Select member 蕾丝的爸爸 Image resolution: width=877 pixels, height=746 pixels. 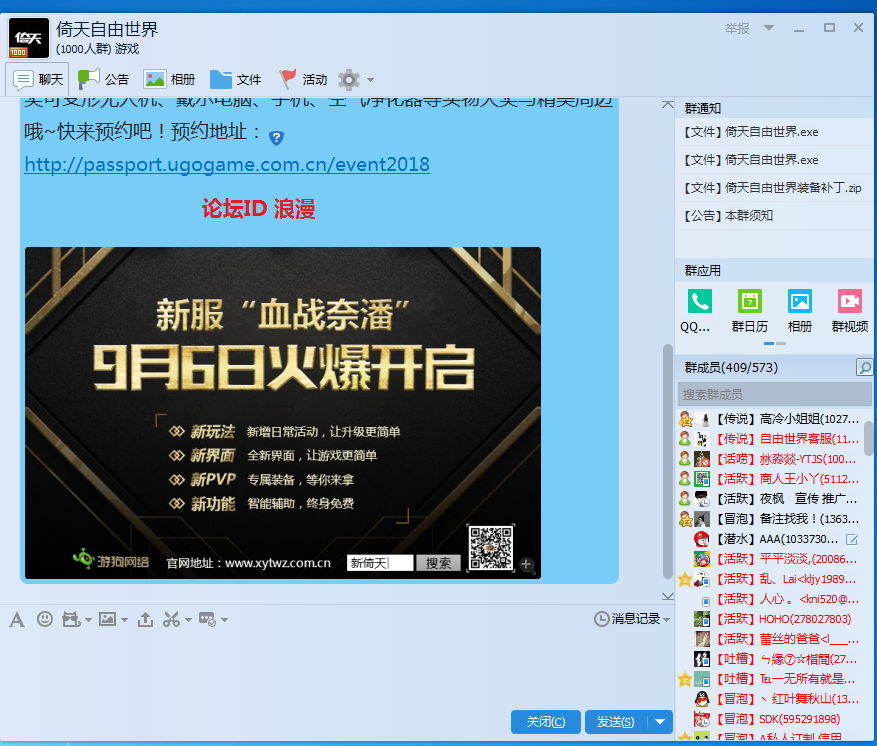click(x=775, y=639)
